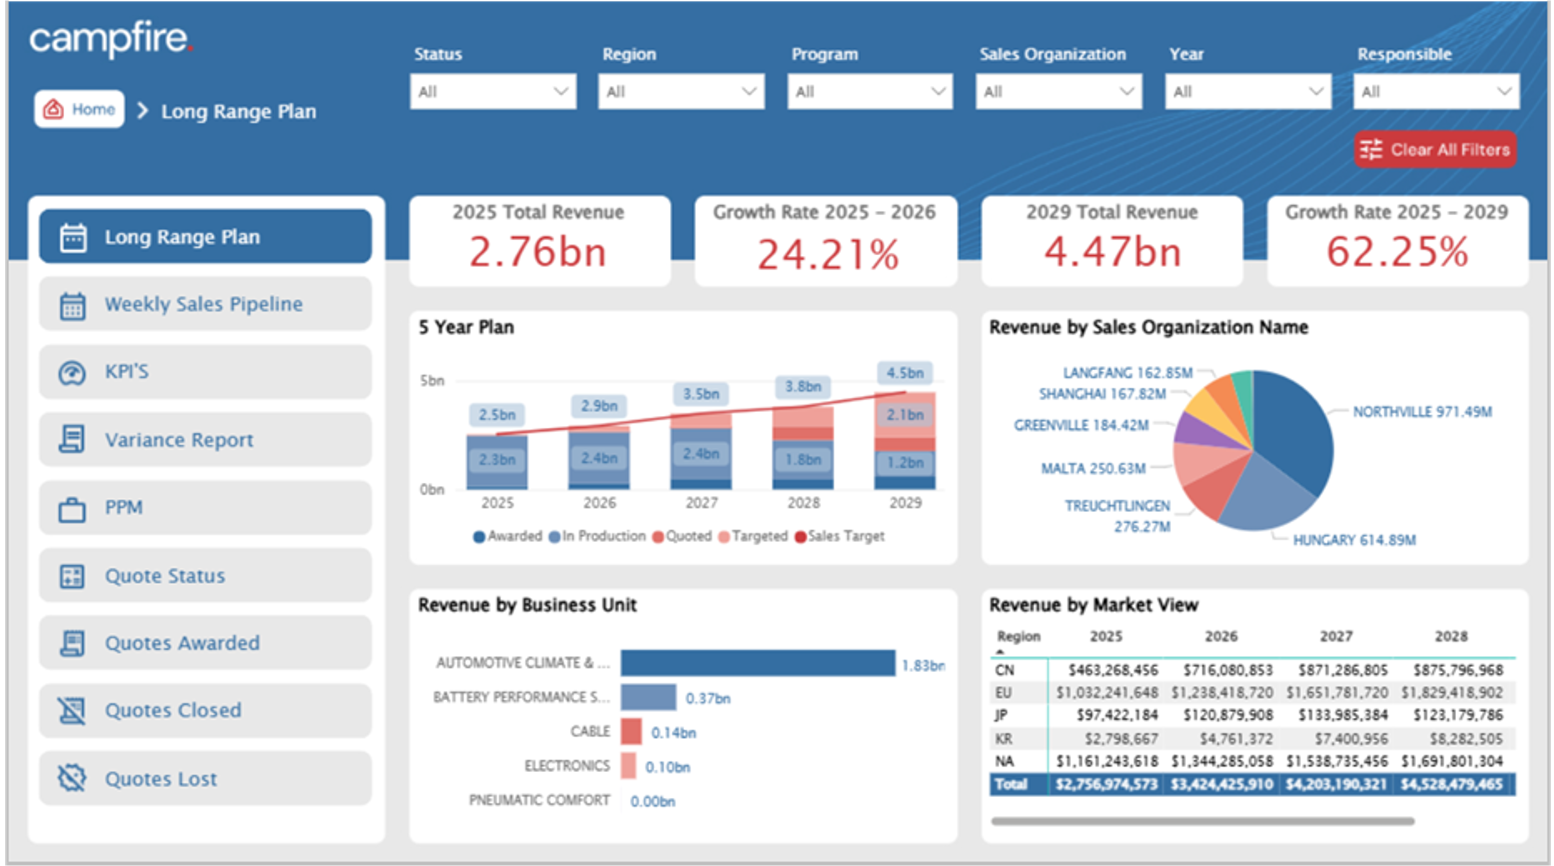The width and height of the screenshot is (1554, 866).
Task: Click the KPI'S gauge icon
Action: [73, 372]
